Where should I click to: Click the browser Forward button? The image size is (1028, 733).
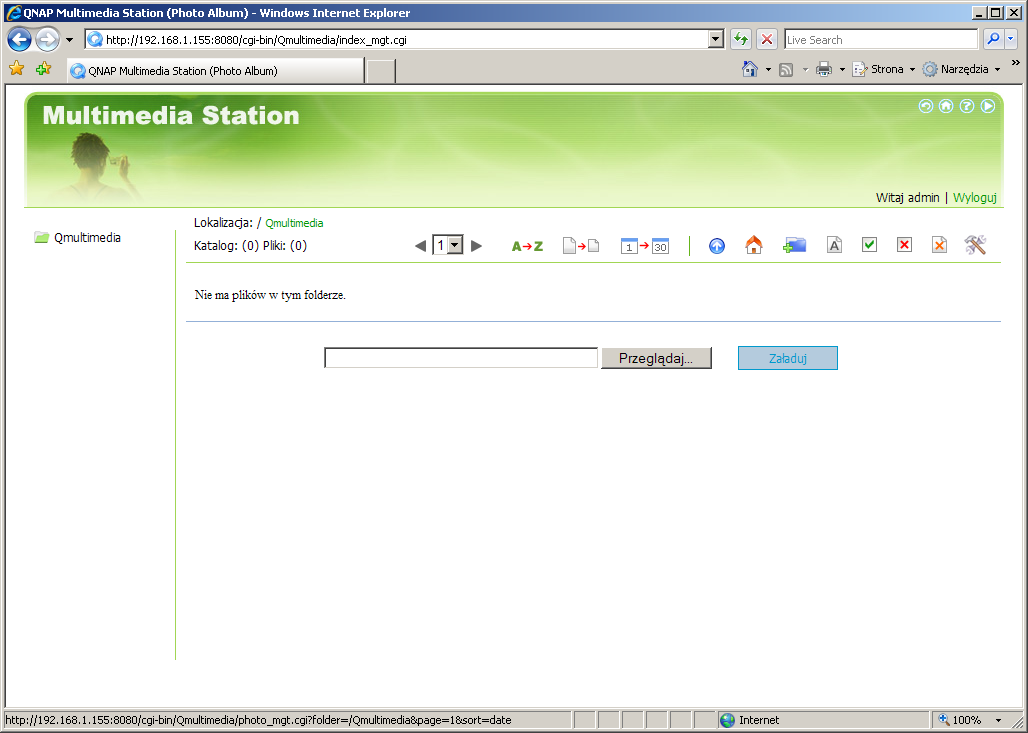47,39
